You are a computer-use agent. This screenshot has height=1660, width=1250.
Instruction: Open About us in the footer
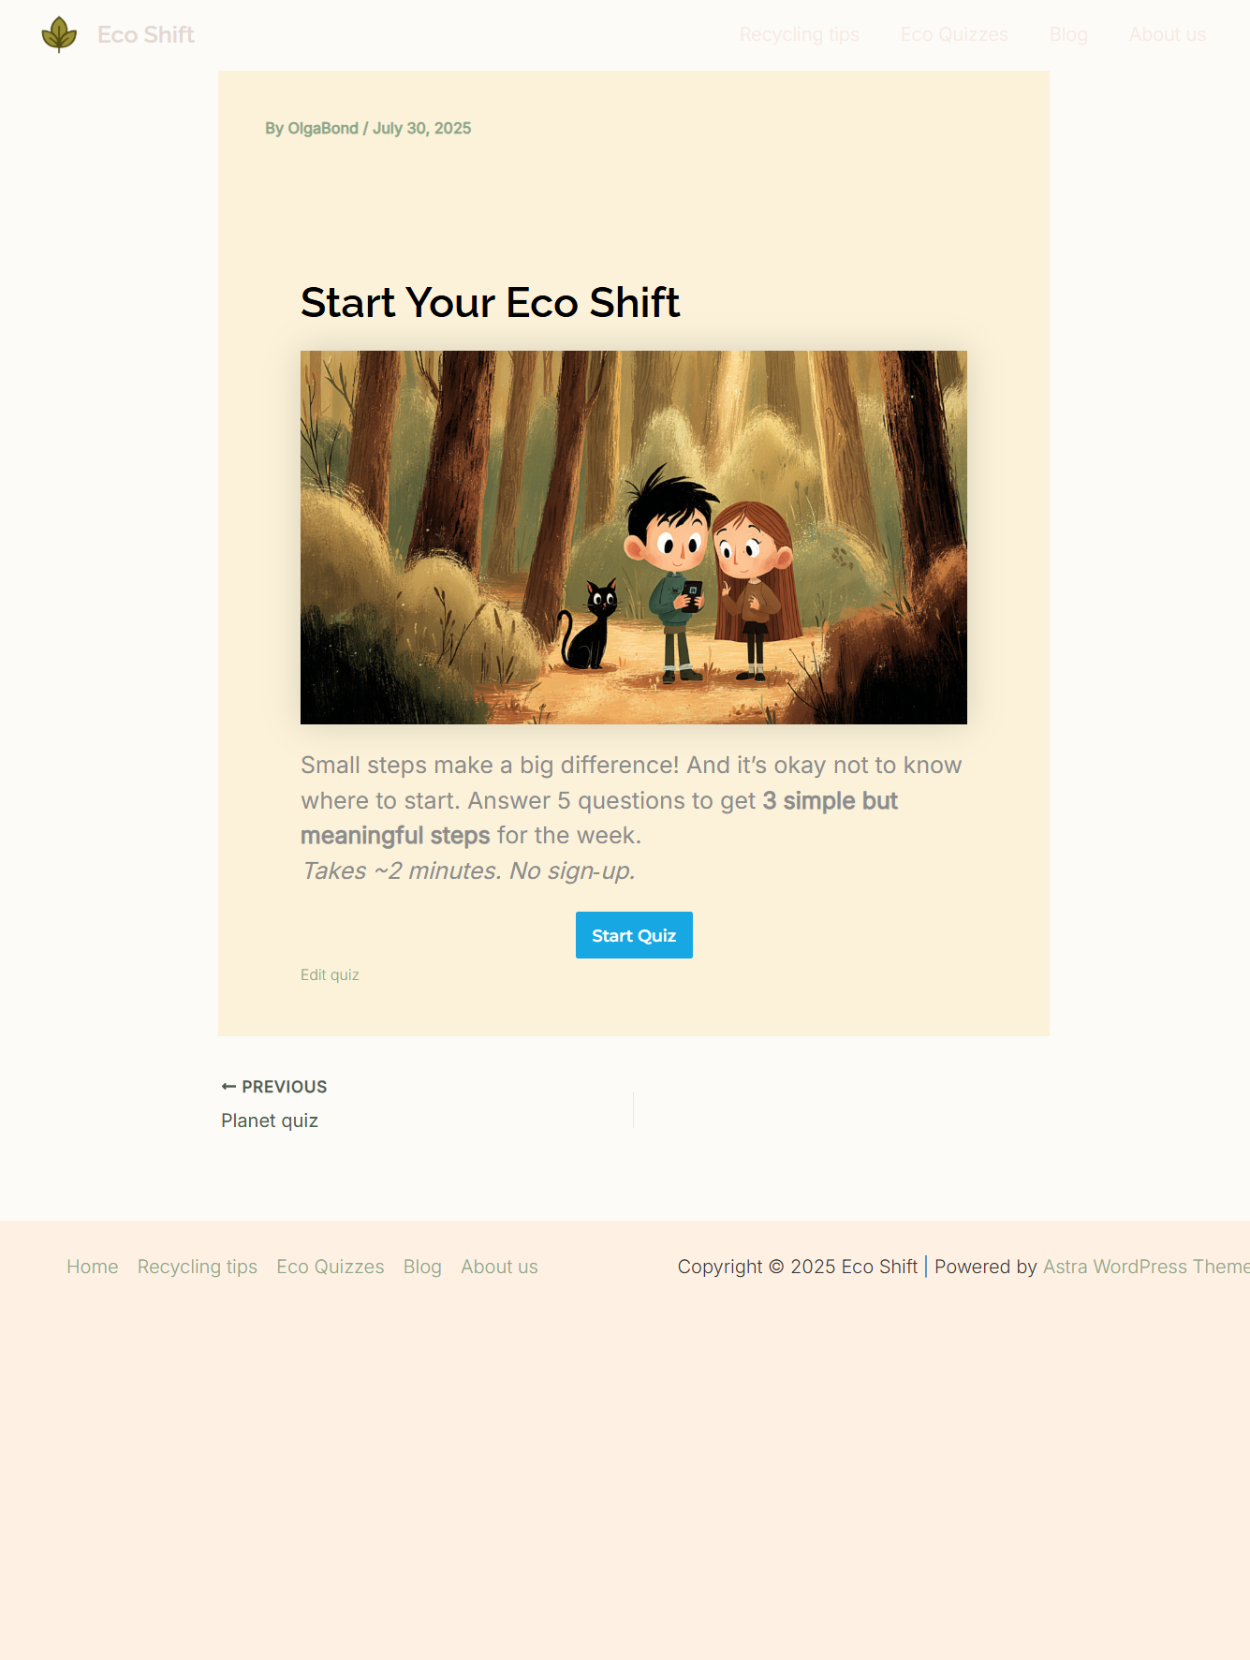click(499, 1267)
